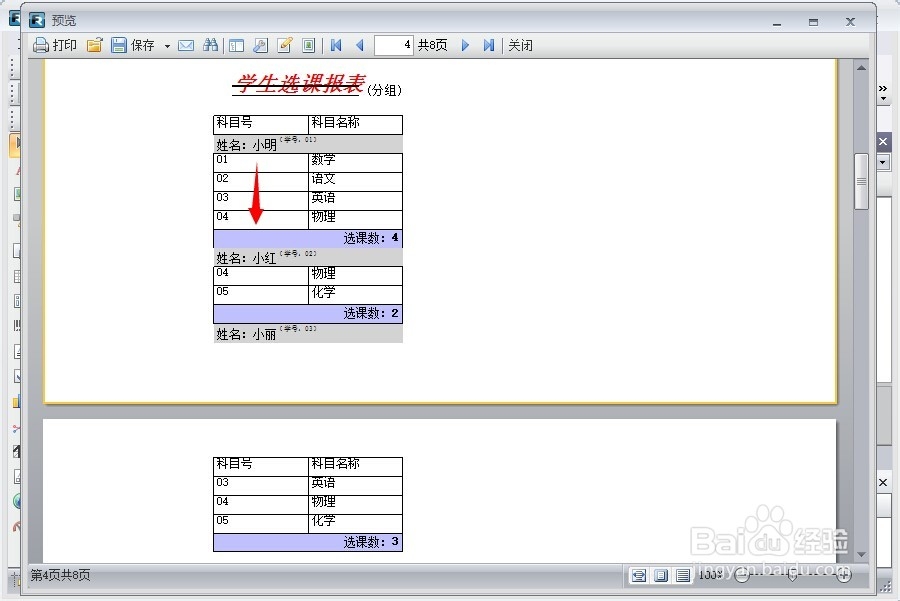This screenshot has height=601, width=900.
Task: Select page-width zoom mode icon
Action: [x=639, y=575]
